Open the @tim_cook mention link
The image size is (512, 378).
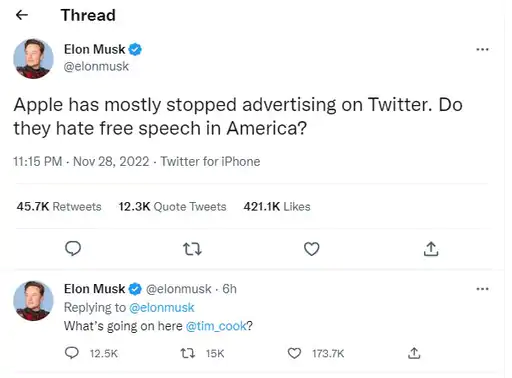click(x=216, y=326)
